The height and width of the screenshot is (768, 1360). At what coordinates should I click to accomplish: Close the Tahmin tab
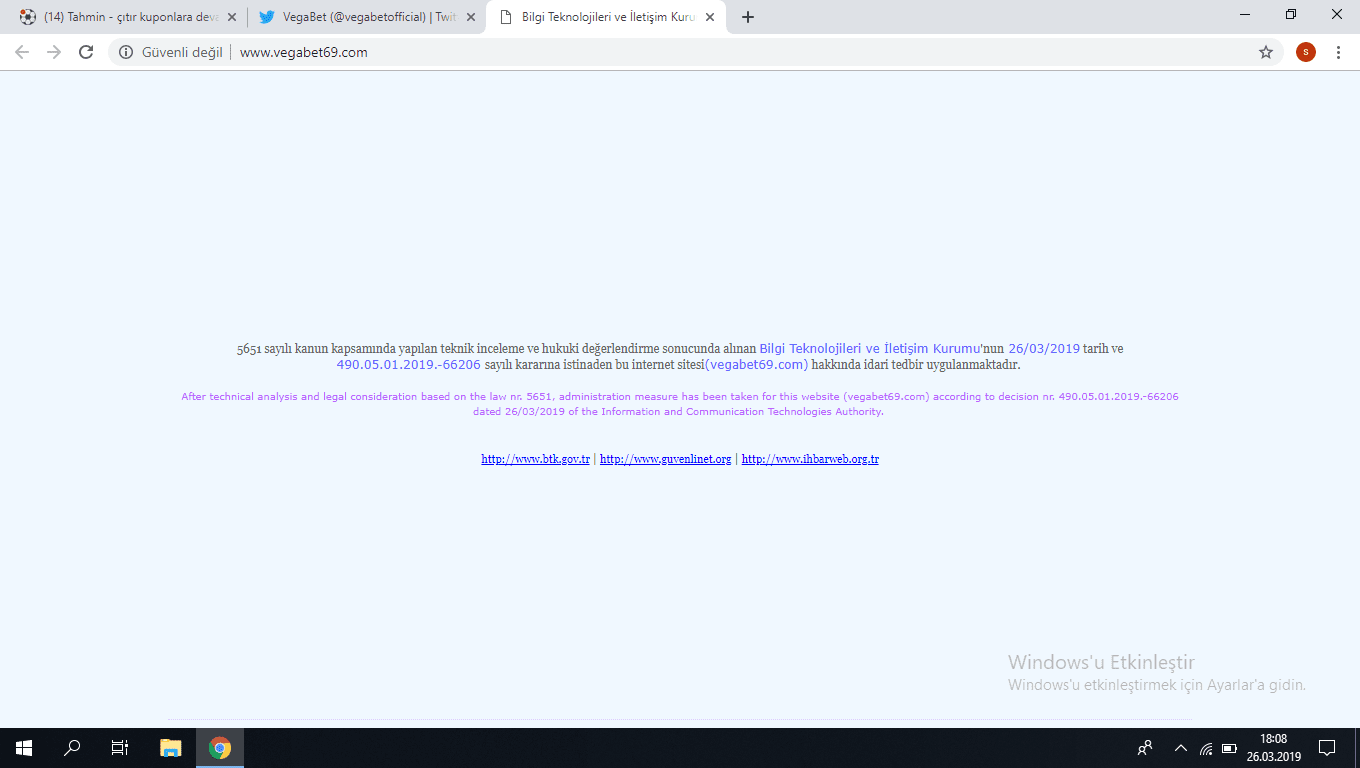232,17
